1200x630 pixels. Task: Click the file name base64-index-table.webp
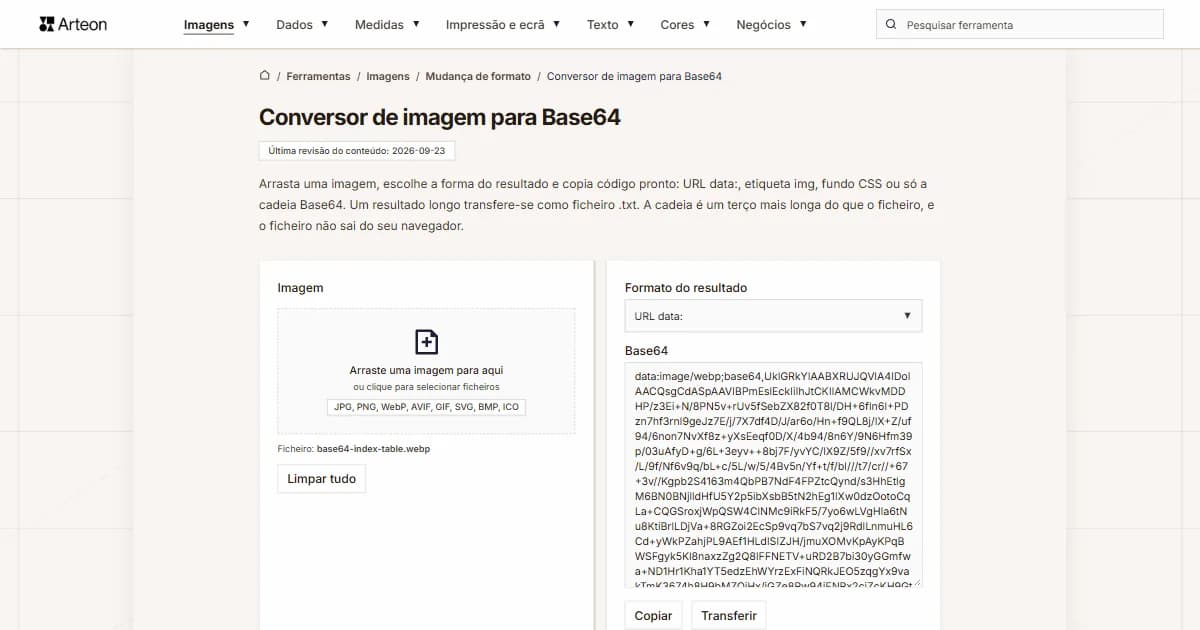[373, 449]
